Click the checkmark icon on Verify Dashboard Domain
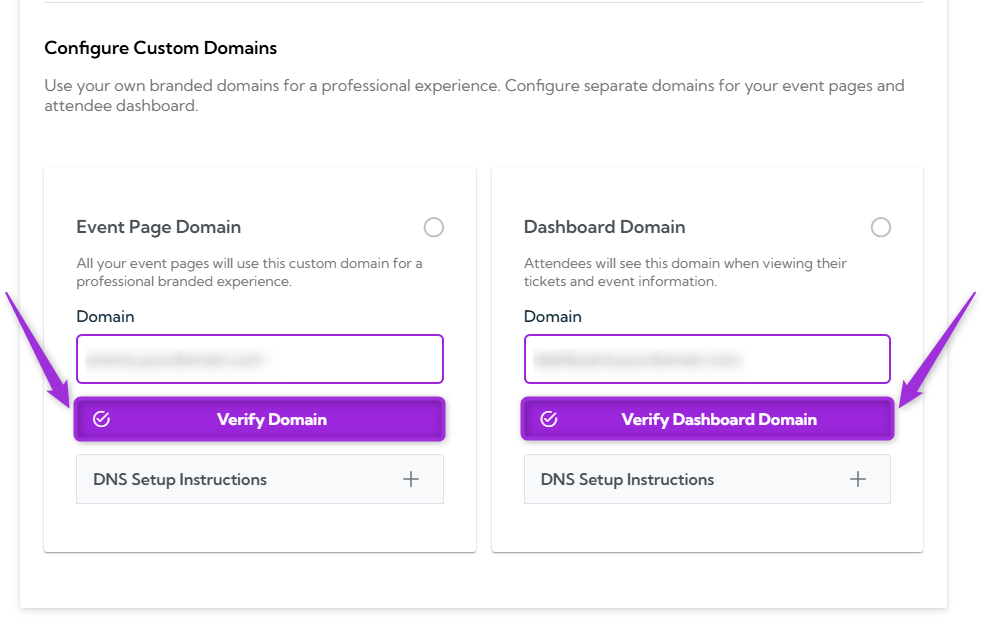 point(548,419)
